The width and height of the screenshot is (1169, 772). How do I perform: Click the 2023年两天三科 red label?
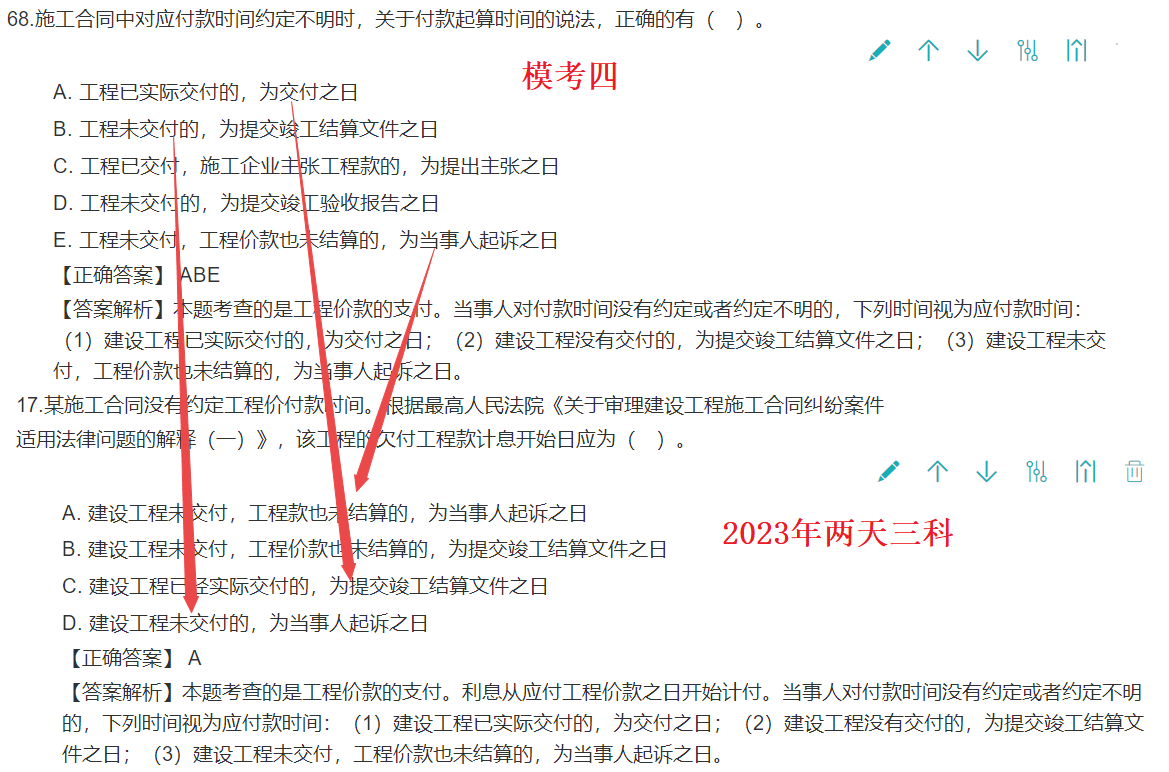839,535
